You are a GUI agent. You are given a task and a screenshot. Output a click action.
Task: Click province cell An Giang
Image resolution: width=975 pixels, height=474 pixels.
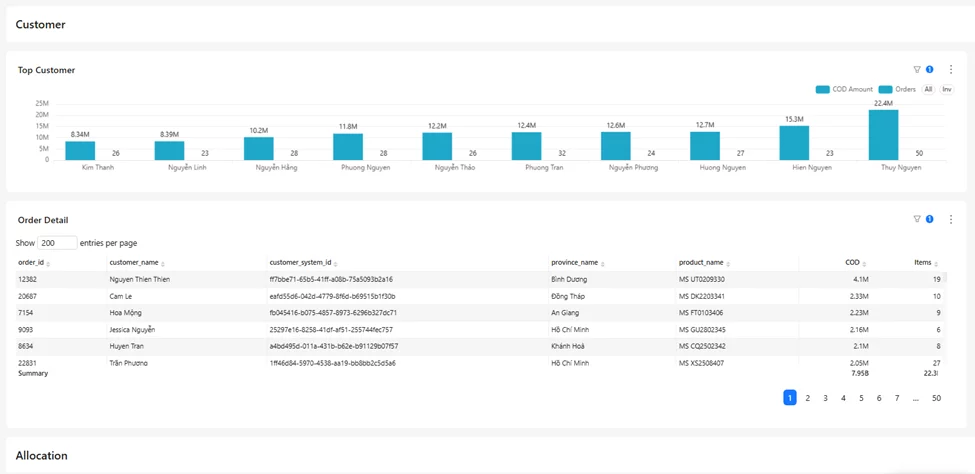(565, 313)
